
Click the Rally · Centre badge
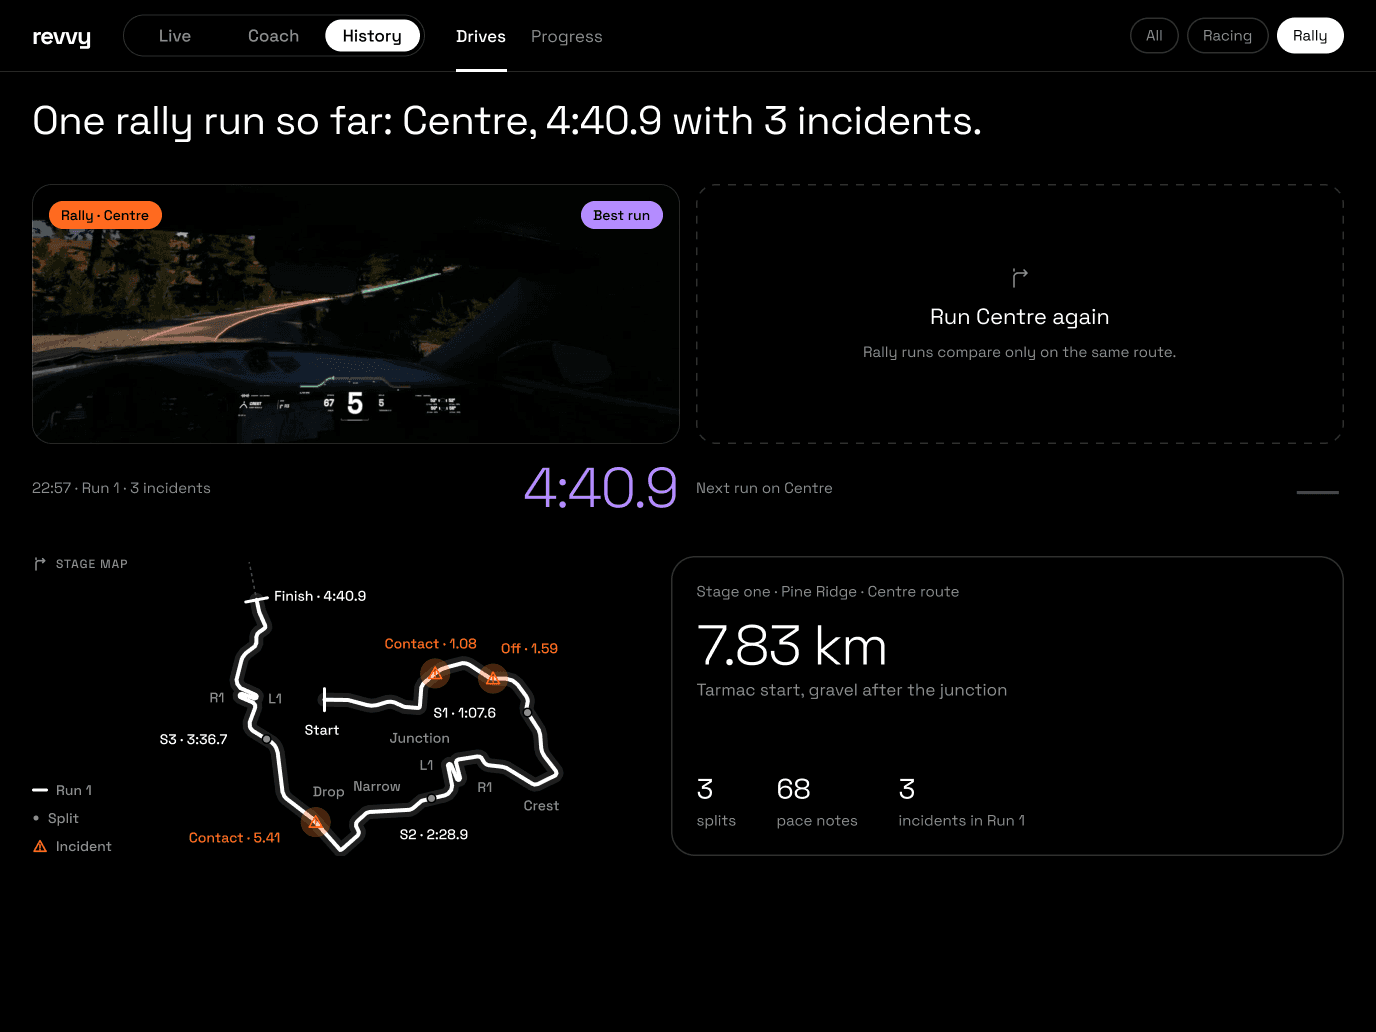[x=105, y=215]
